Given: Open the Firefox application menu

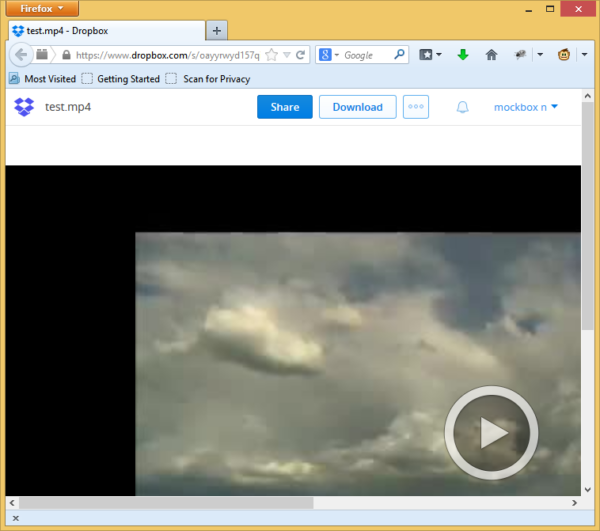Looking at the screenshot, I should coord(42,8).
